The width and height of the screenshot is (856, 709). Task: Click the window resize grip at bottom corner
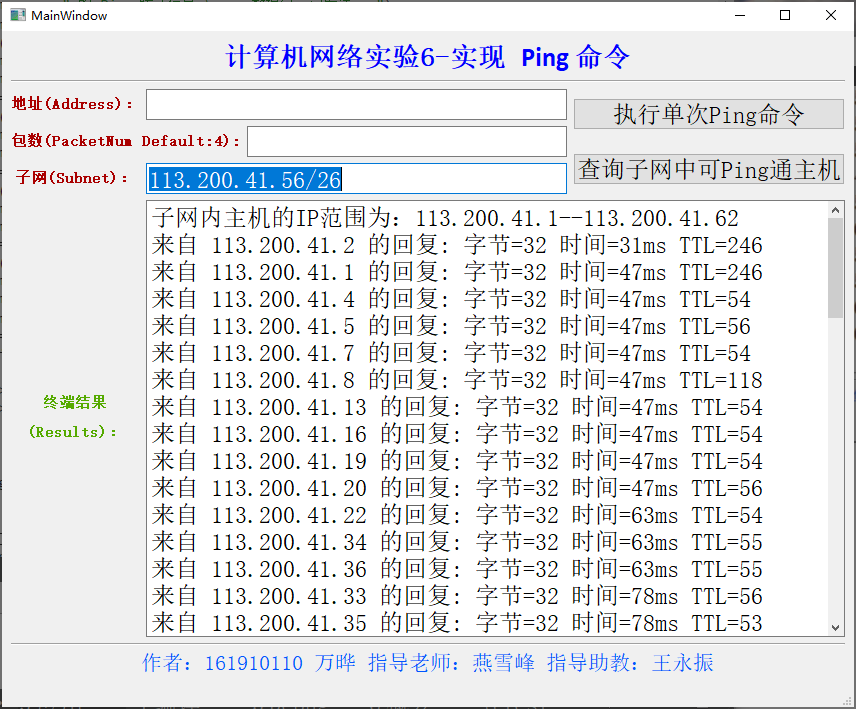click(x=848, y=701)
